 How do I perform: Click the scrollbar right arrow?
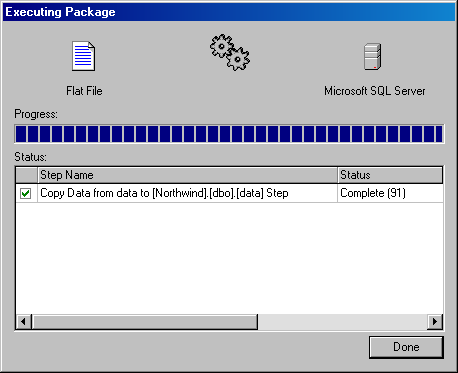pyautogui.click(x=435, y=322)
